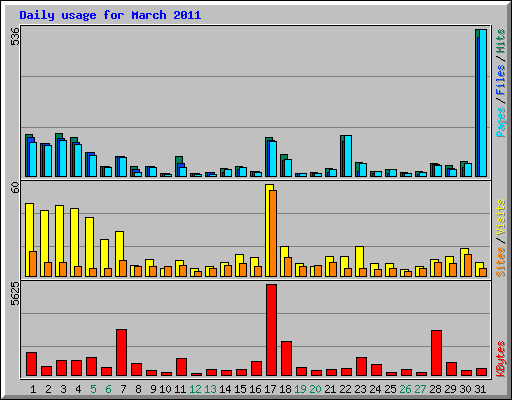The height and width of the screenshot is (400, 512).
Task: Click day 20 on the x-axis
Action: (x=315, y=389)
